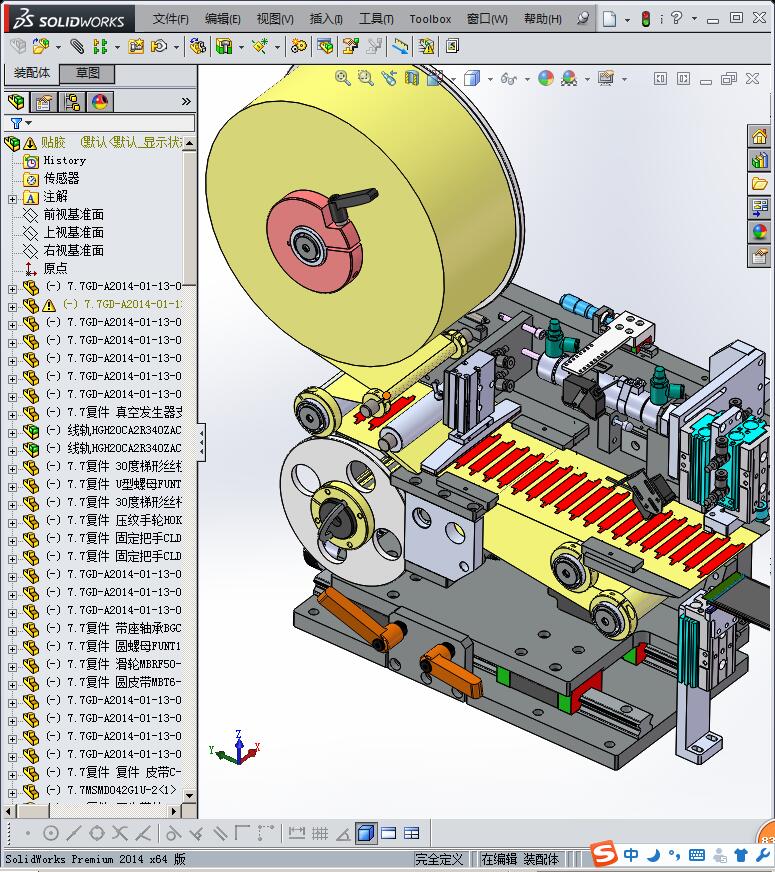Click the Reference Geometry icon
775x872 pixels.
259,47
